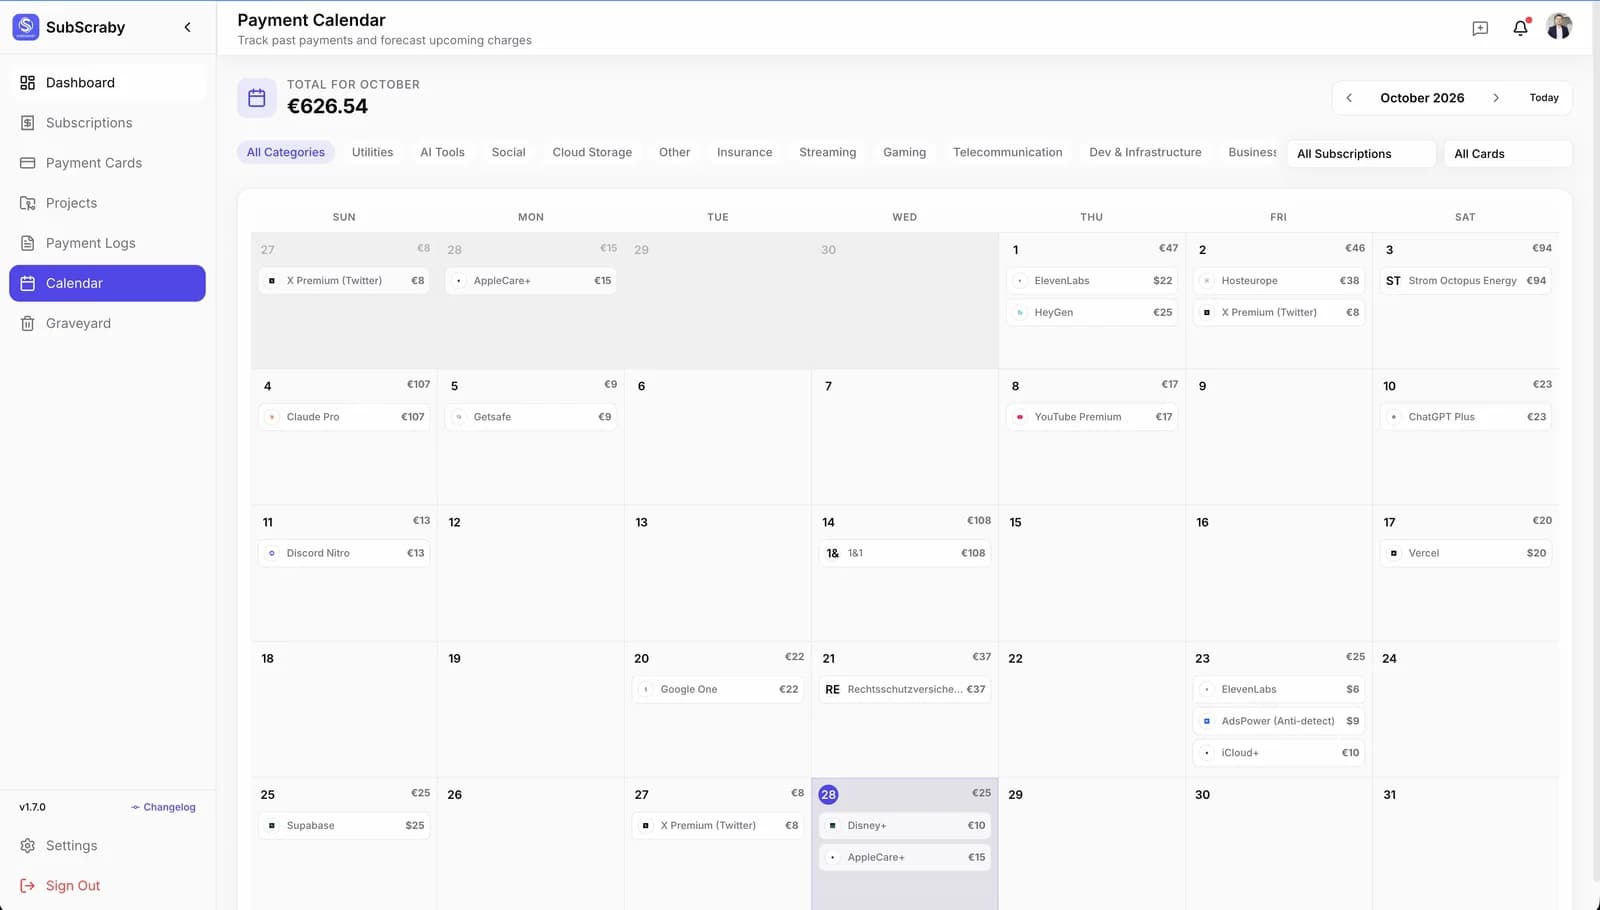Filter by AI Tools category
Screen dimensions: 1600x910
442,152
